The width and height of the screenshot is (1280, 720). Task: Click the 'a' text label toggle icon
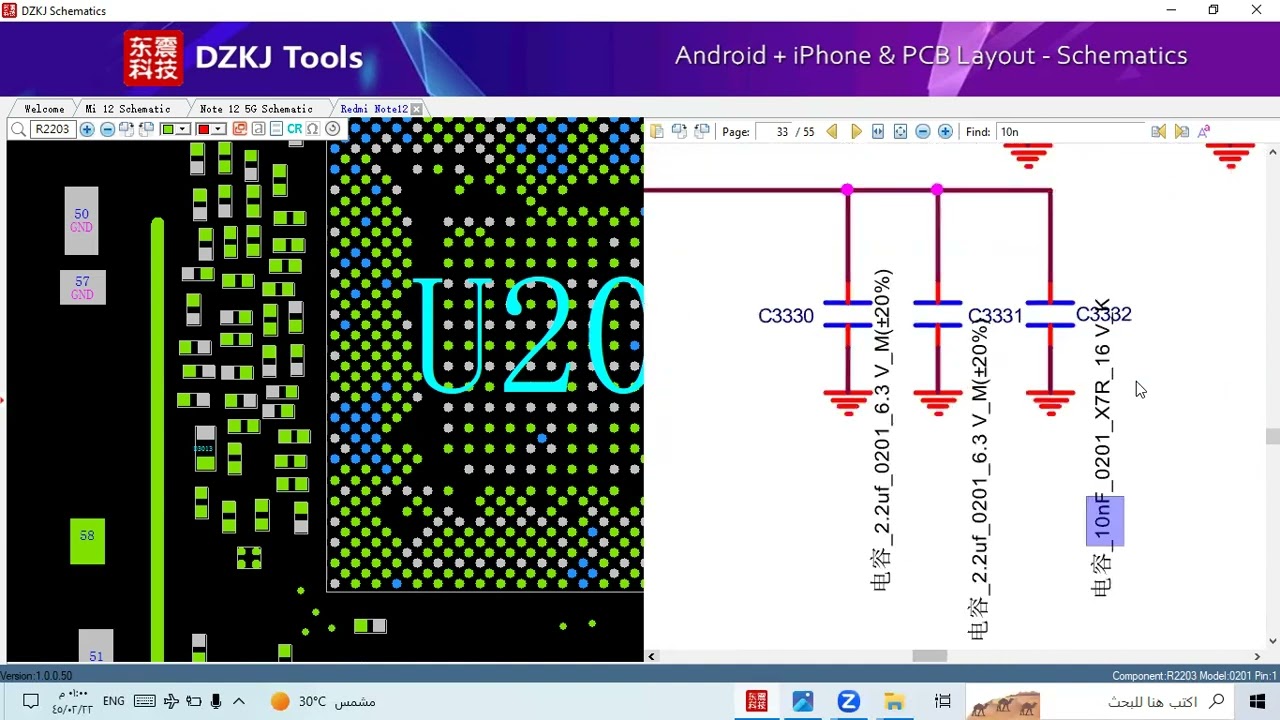click(x=258, y=129)
